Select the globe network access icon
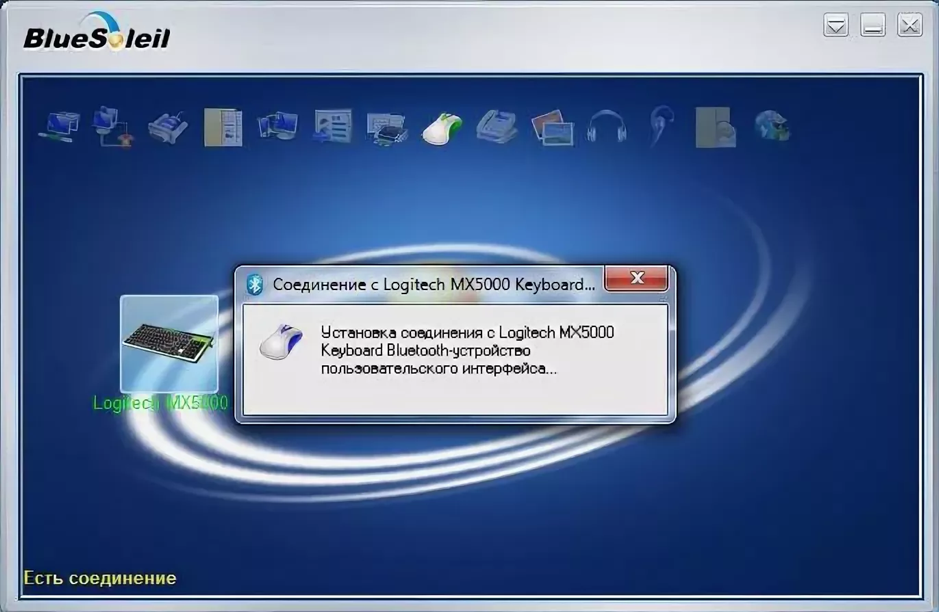Image resolution: width=939 pixels, height=612 pixels. pos(772,126)
